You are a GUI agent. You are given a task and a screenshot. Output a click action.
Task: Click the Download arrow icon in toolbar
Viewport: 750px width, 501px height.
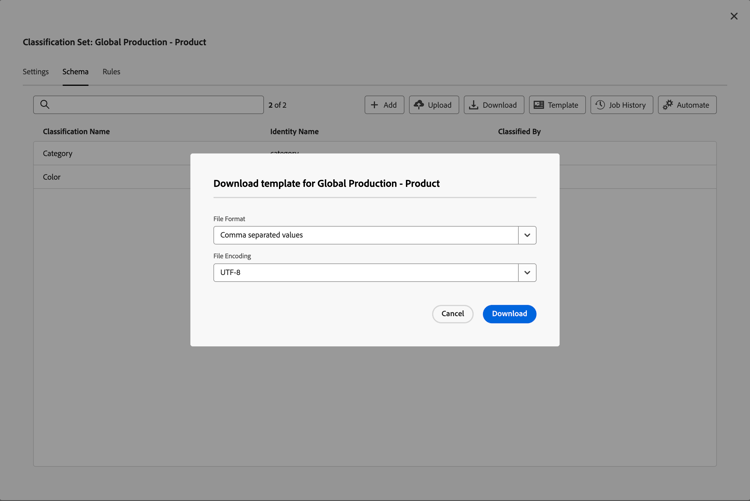pyautogui.click(x=474, y=105)
